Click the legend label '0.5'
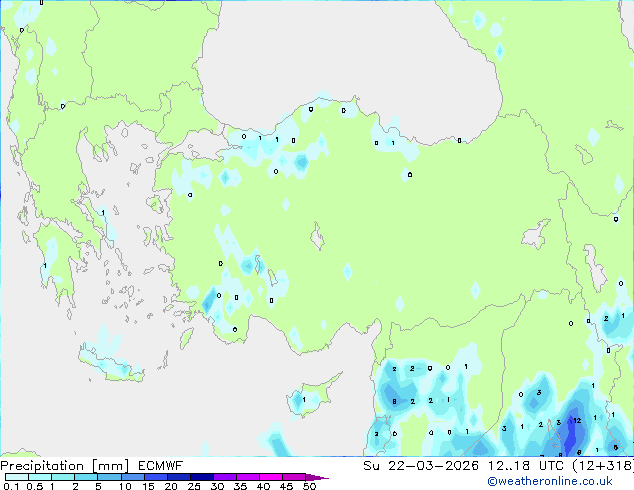Screen dimensions: 634x490 click(35, 486)
